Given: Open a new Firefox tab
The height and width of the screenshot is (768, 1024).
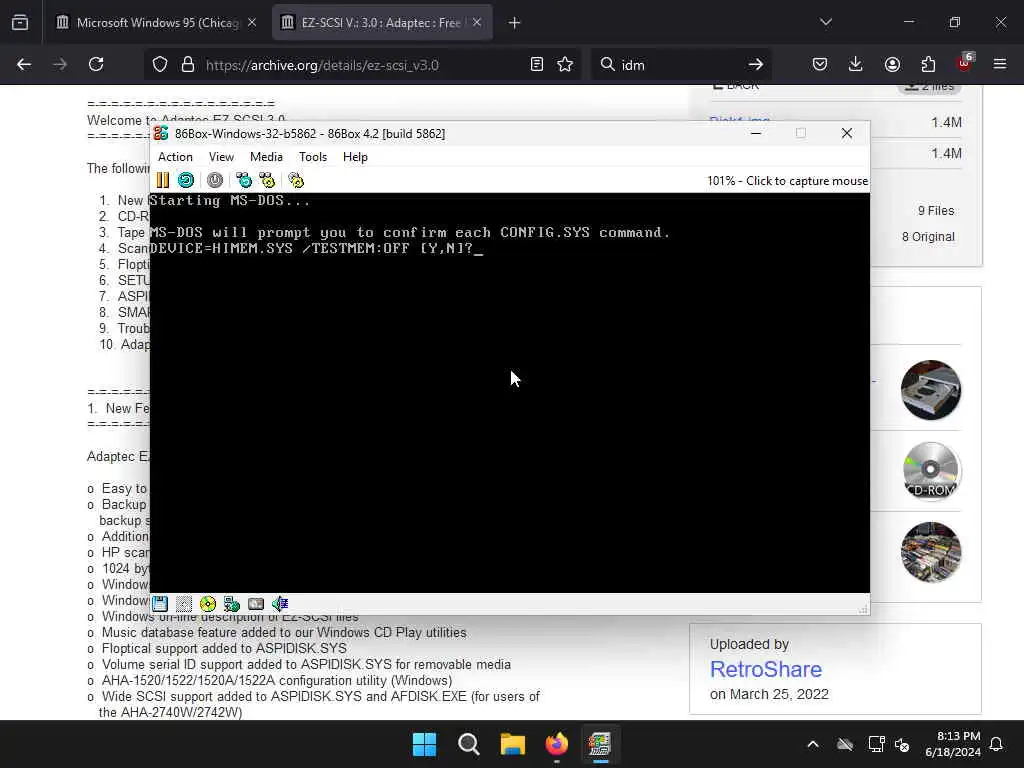Looking at the screenshot, I should click(x=515, y=23).
